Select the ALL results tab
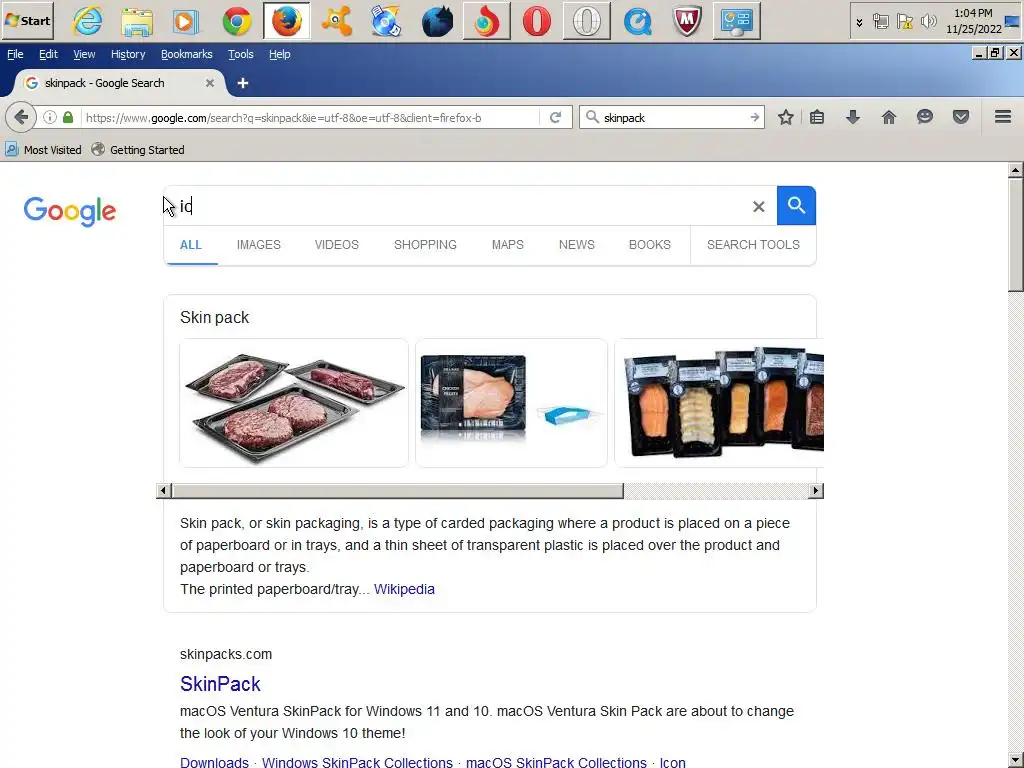 coord(191,245)
